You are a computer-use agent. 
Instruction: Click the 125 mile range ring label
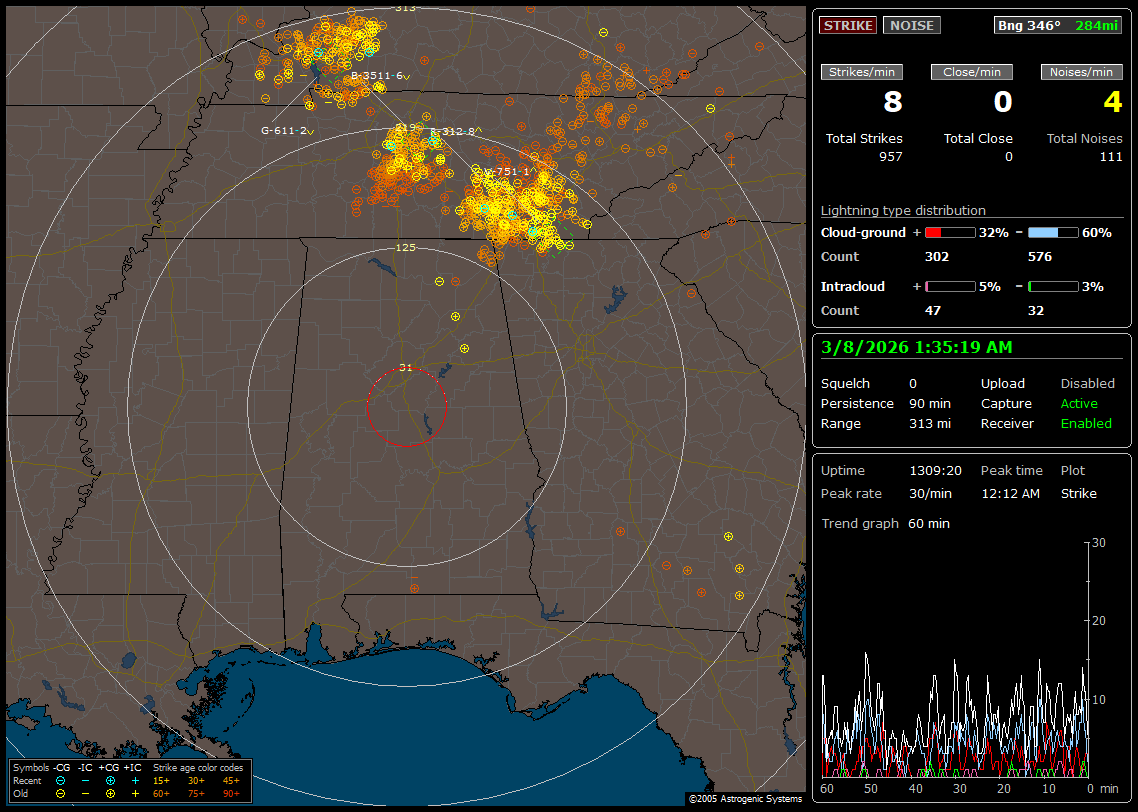point(405,248)
